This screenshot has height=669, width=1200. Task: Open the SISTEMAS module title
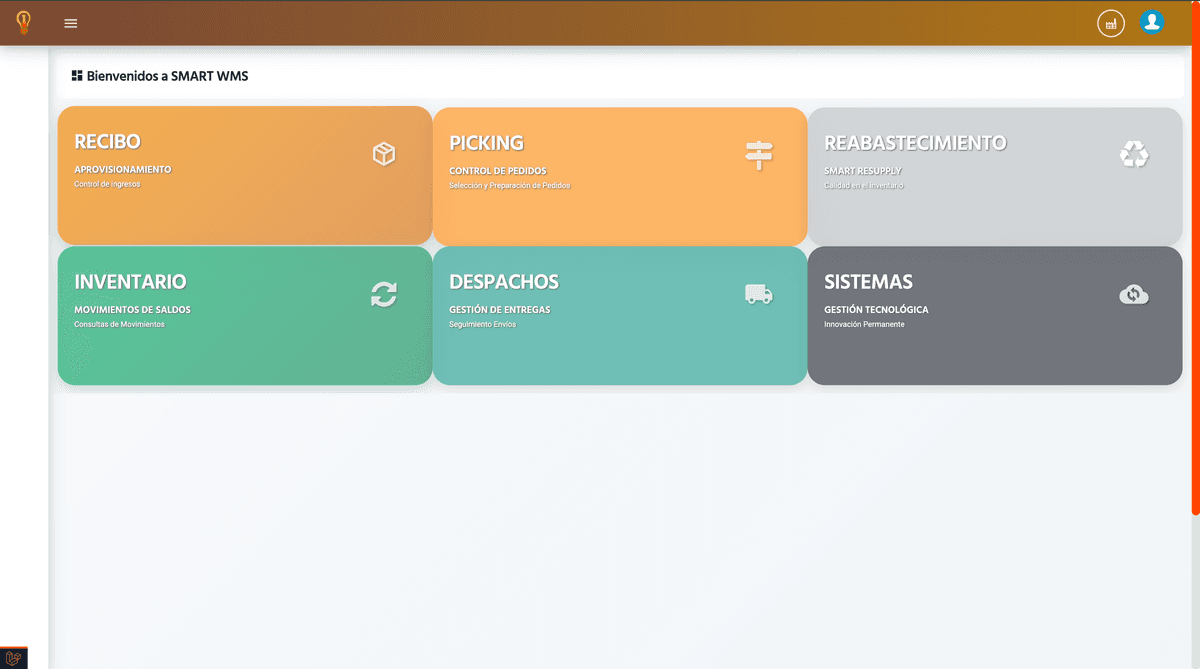point(868,282)
